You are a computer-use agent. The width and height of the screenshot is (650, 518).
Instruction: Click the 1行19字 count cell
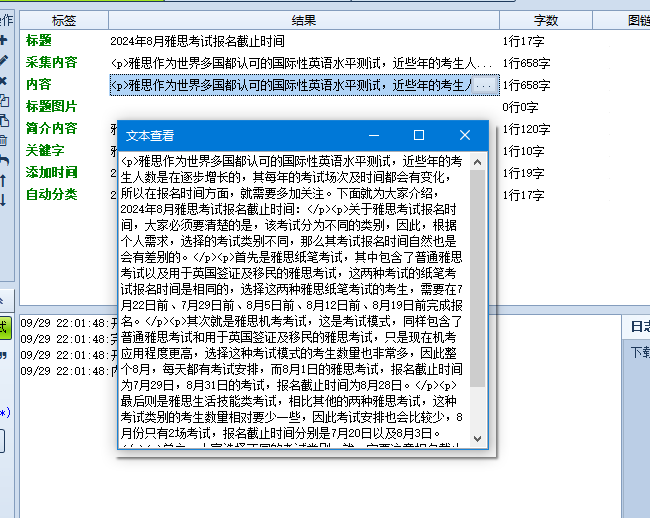(x=523, y=173)
